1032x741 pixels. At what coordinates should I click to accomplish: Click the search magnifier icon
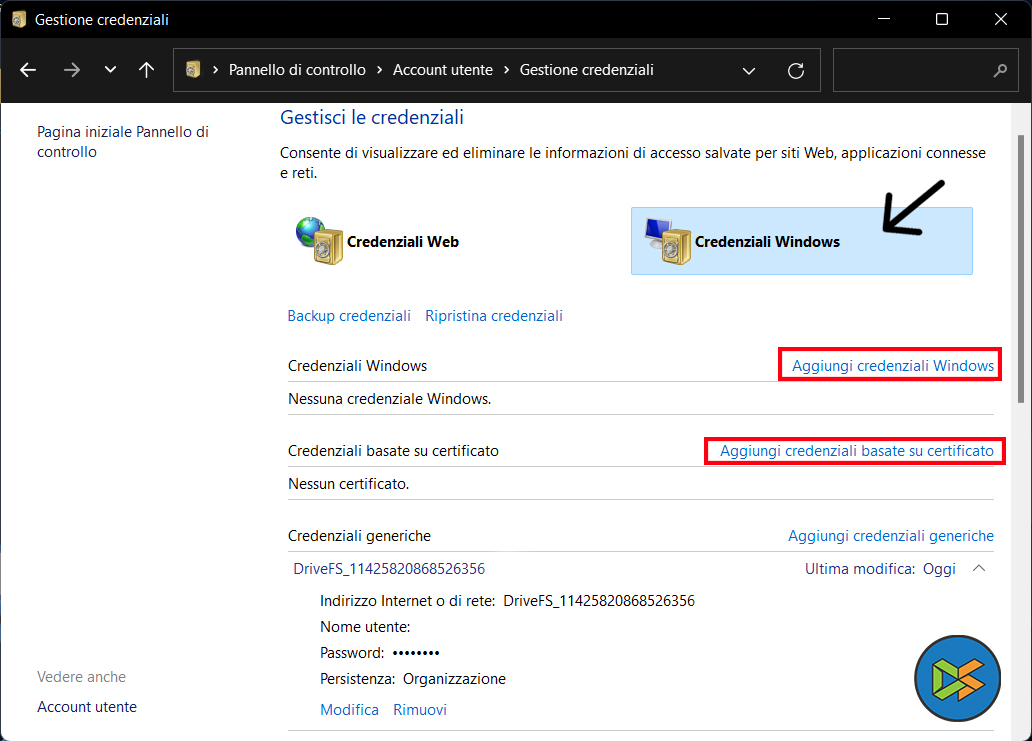point(999,71)
